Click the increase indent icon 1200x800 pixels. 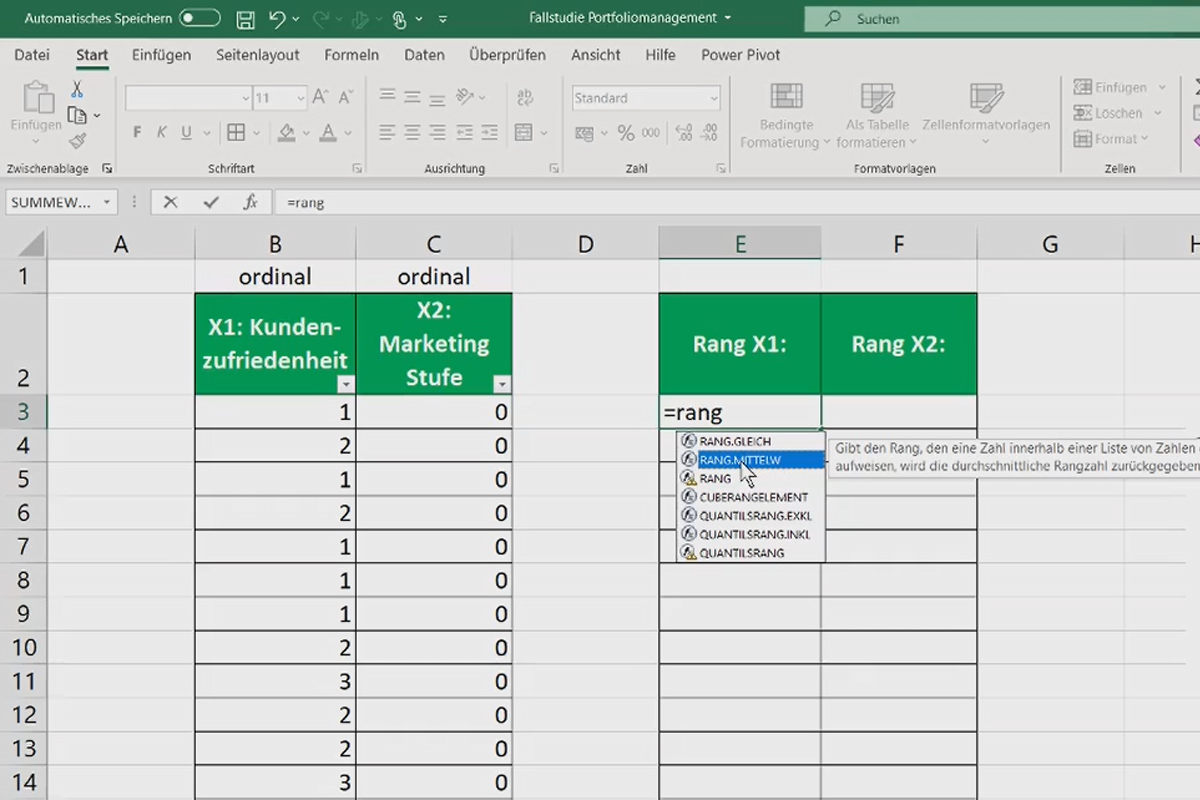coord(490,132)
